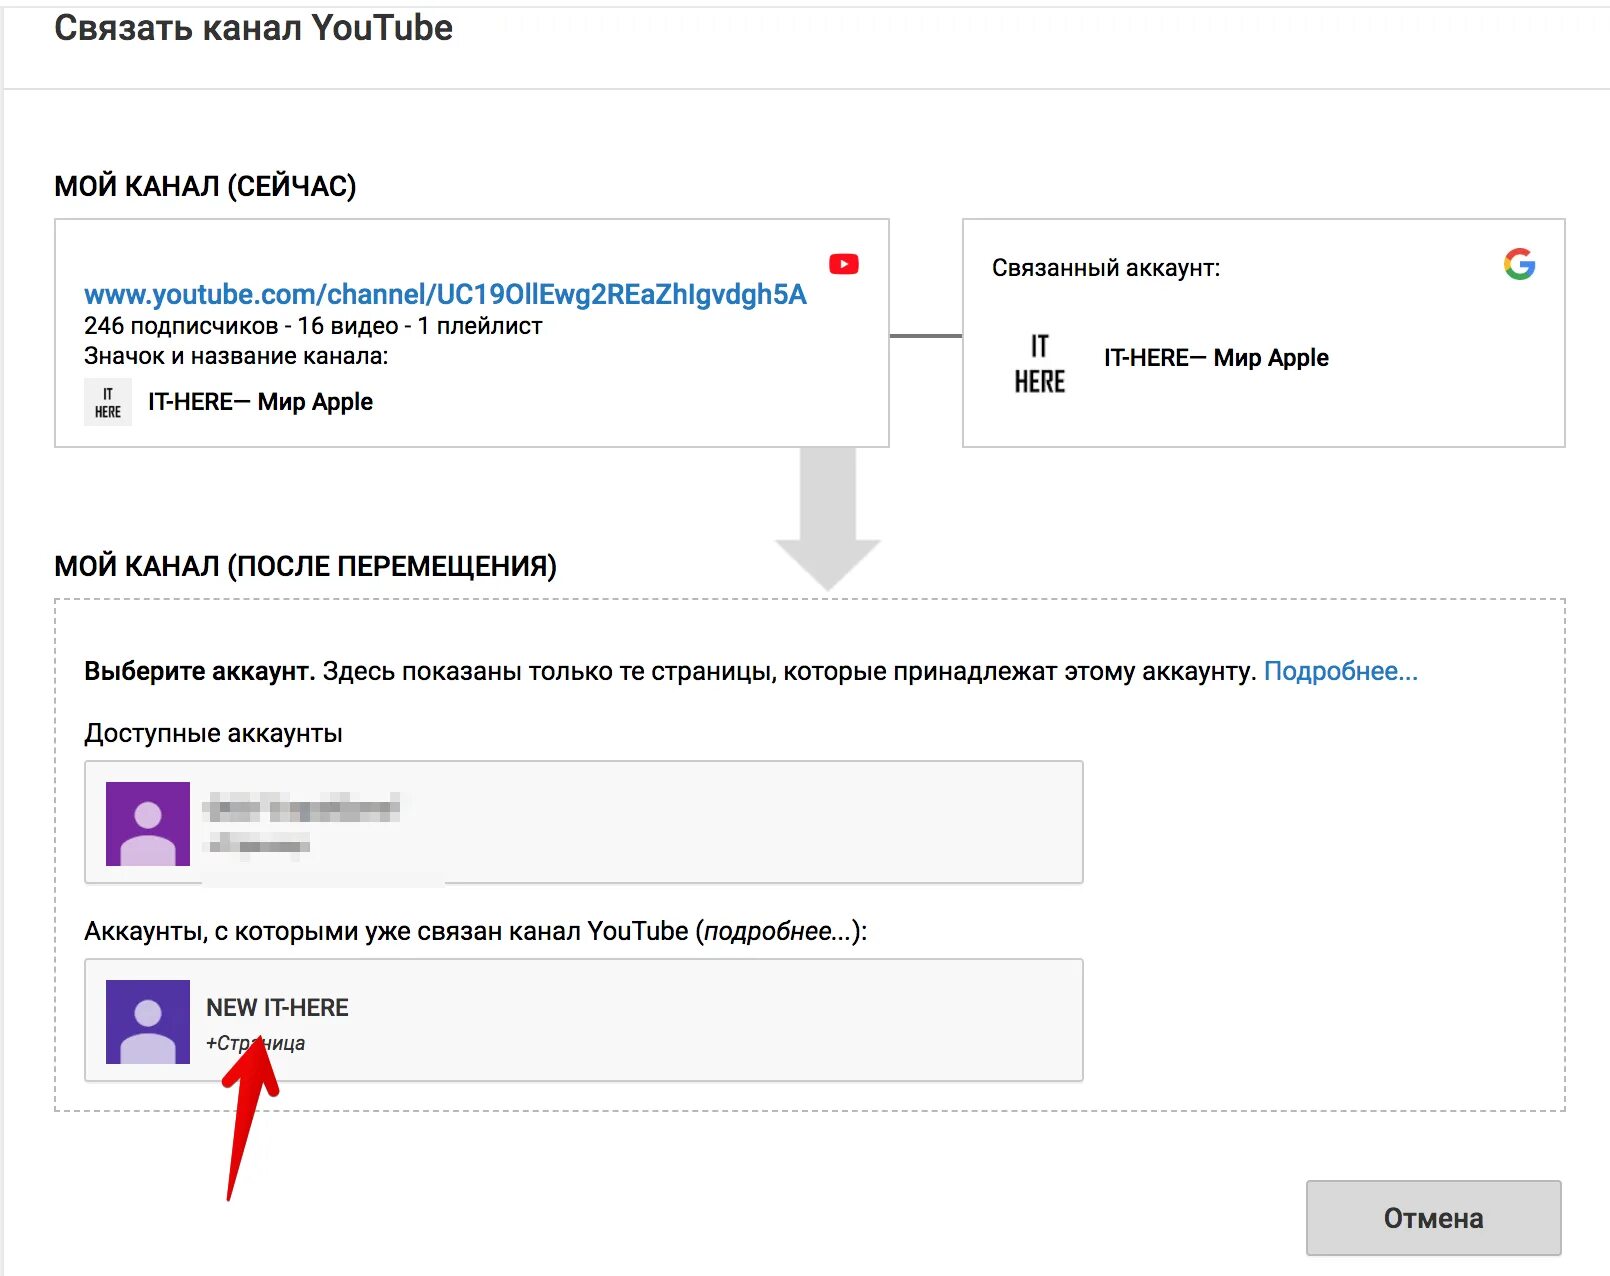
Task: Click the Отмена button
Action: pyautogui.click(x=1433, y=1218)
